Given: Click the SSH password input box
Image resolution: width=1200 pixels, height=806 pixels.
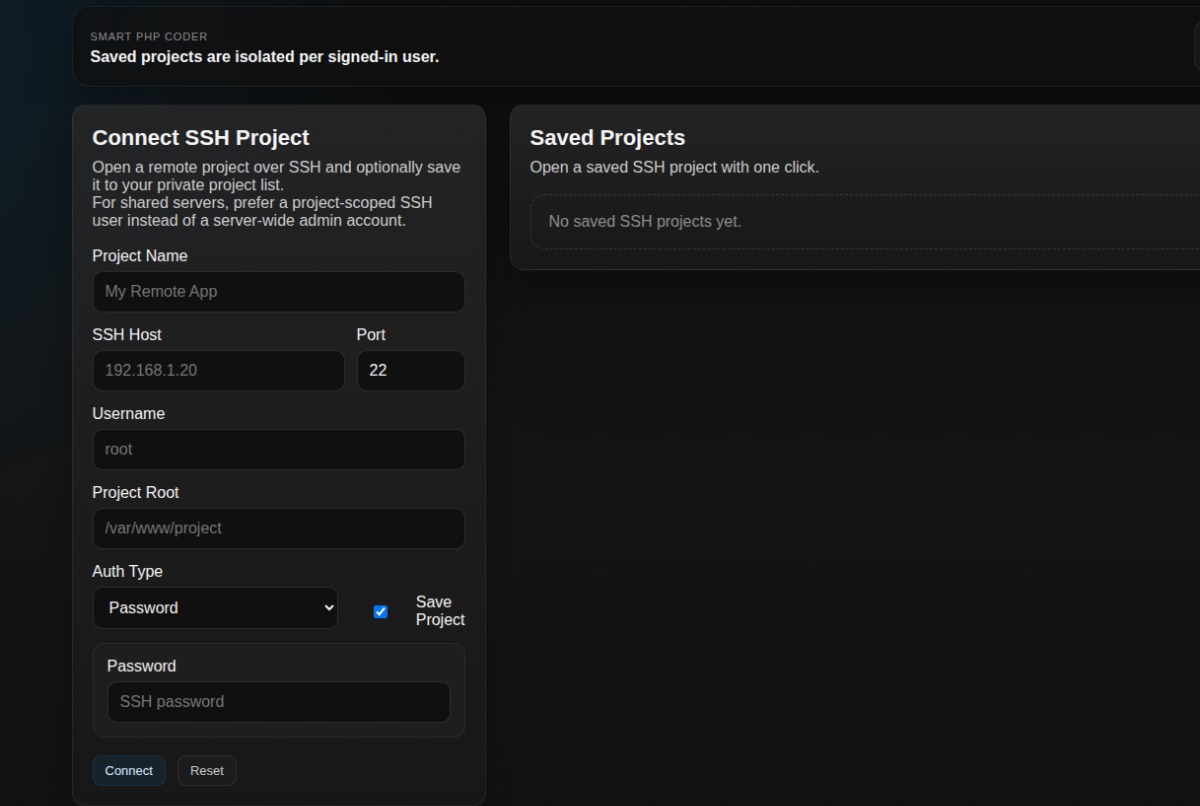Looking at the screenshot, I should pyautogui.click(x=278, y=702).
